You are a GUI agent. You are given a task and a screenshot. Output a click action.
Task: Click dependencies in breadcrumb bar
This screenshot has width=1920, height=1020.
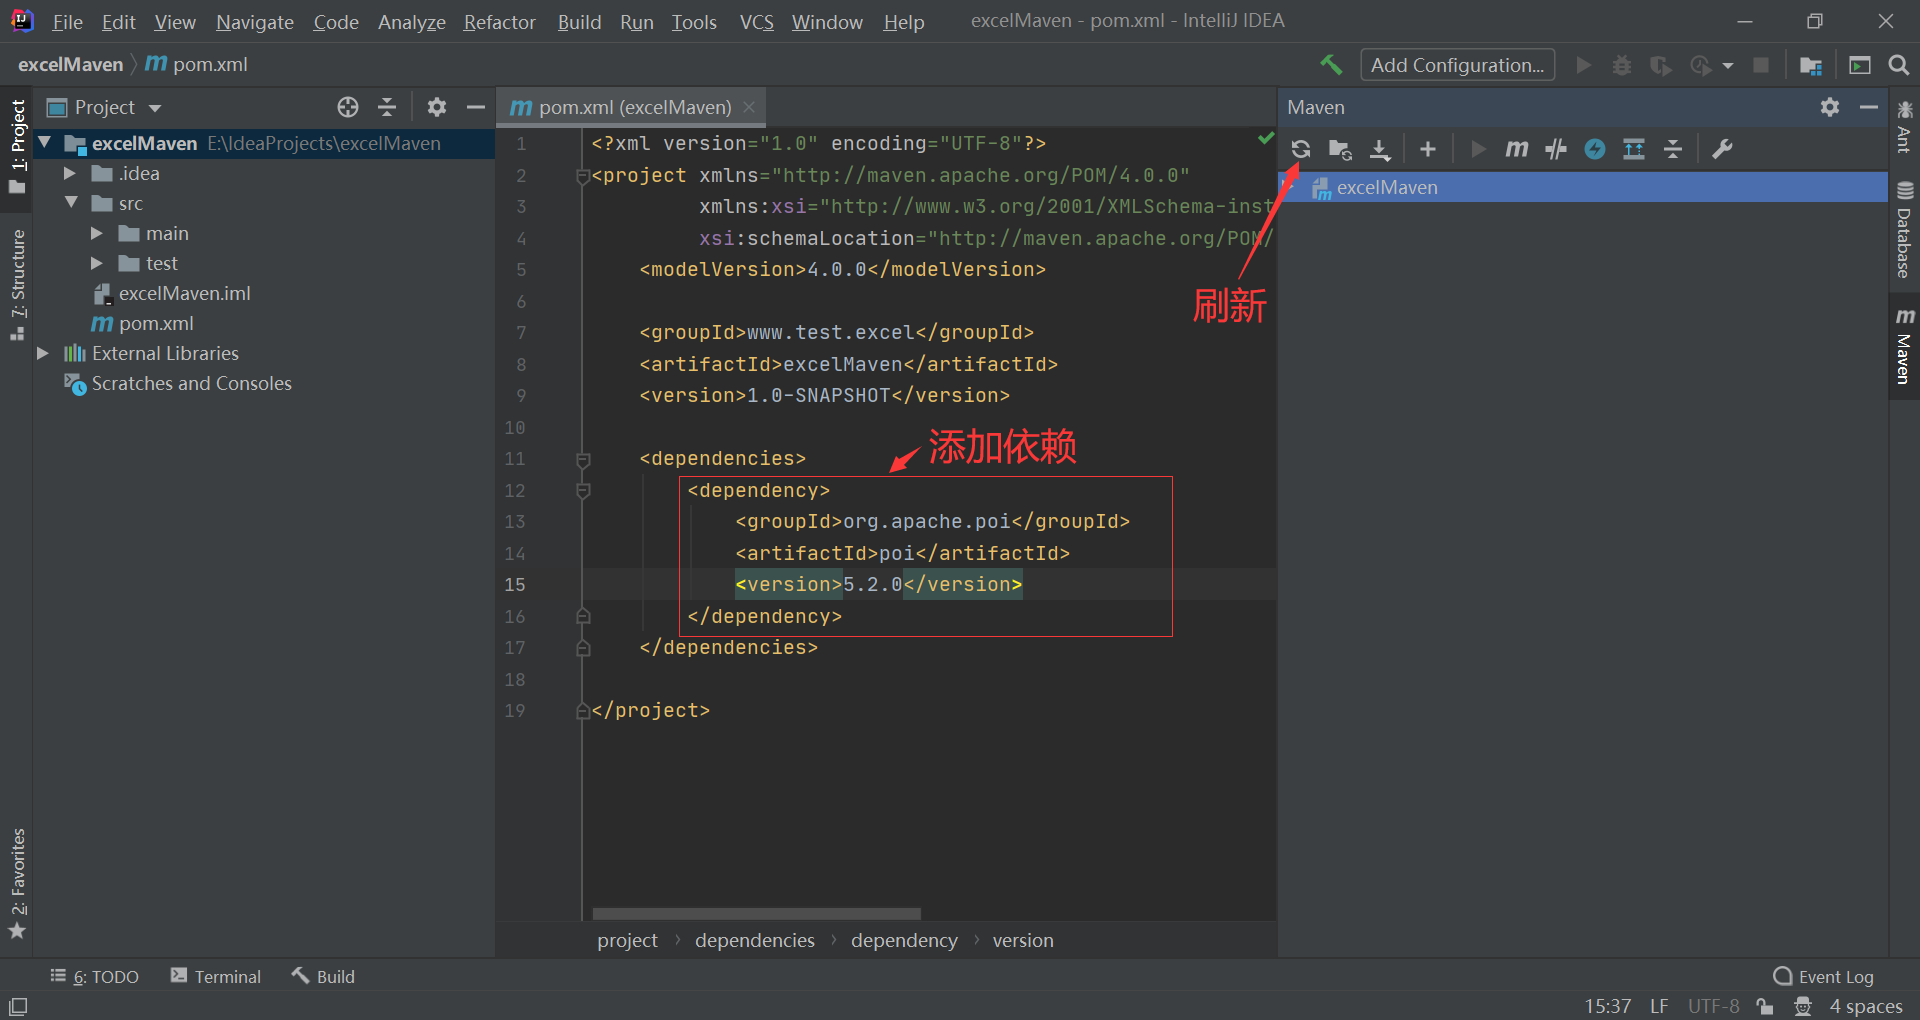pos(755,940)
